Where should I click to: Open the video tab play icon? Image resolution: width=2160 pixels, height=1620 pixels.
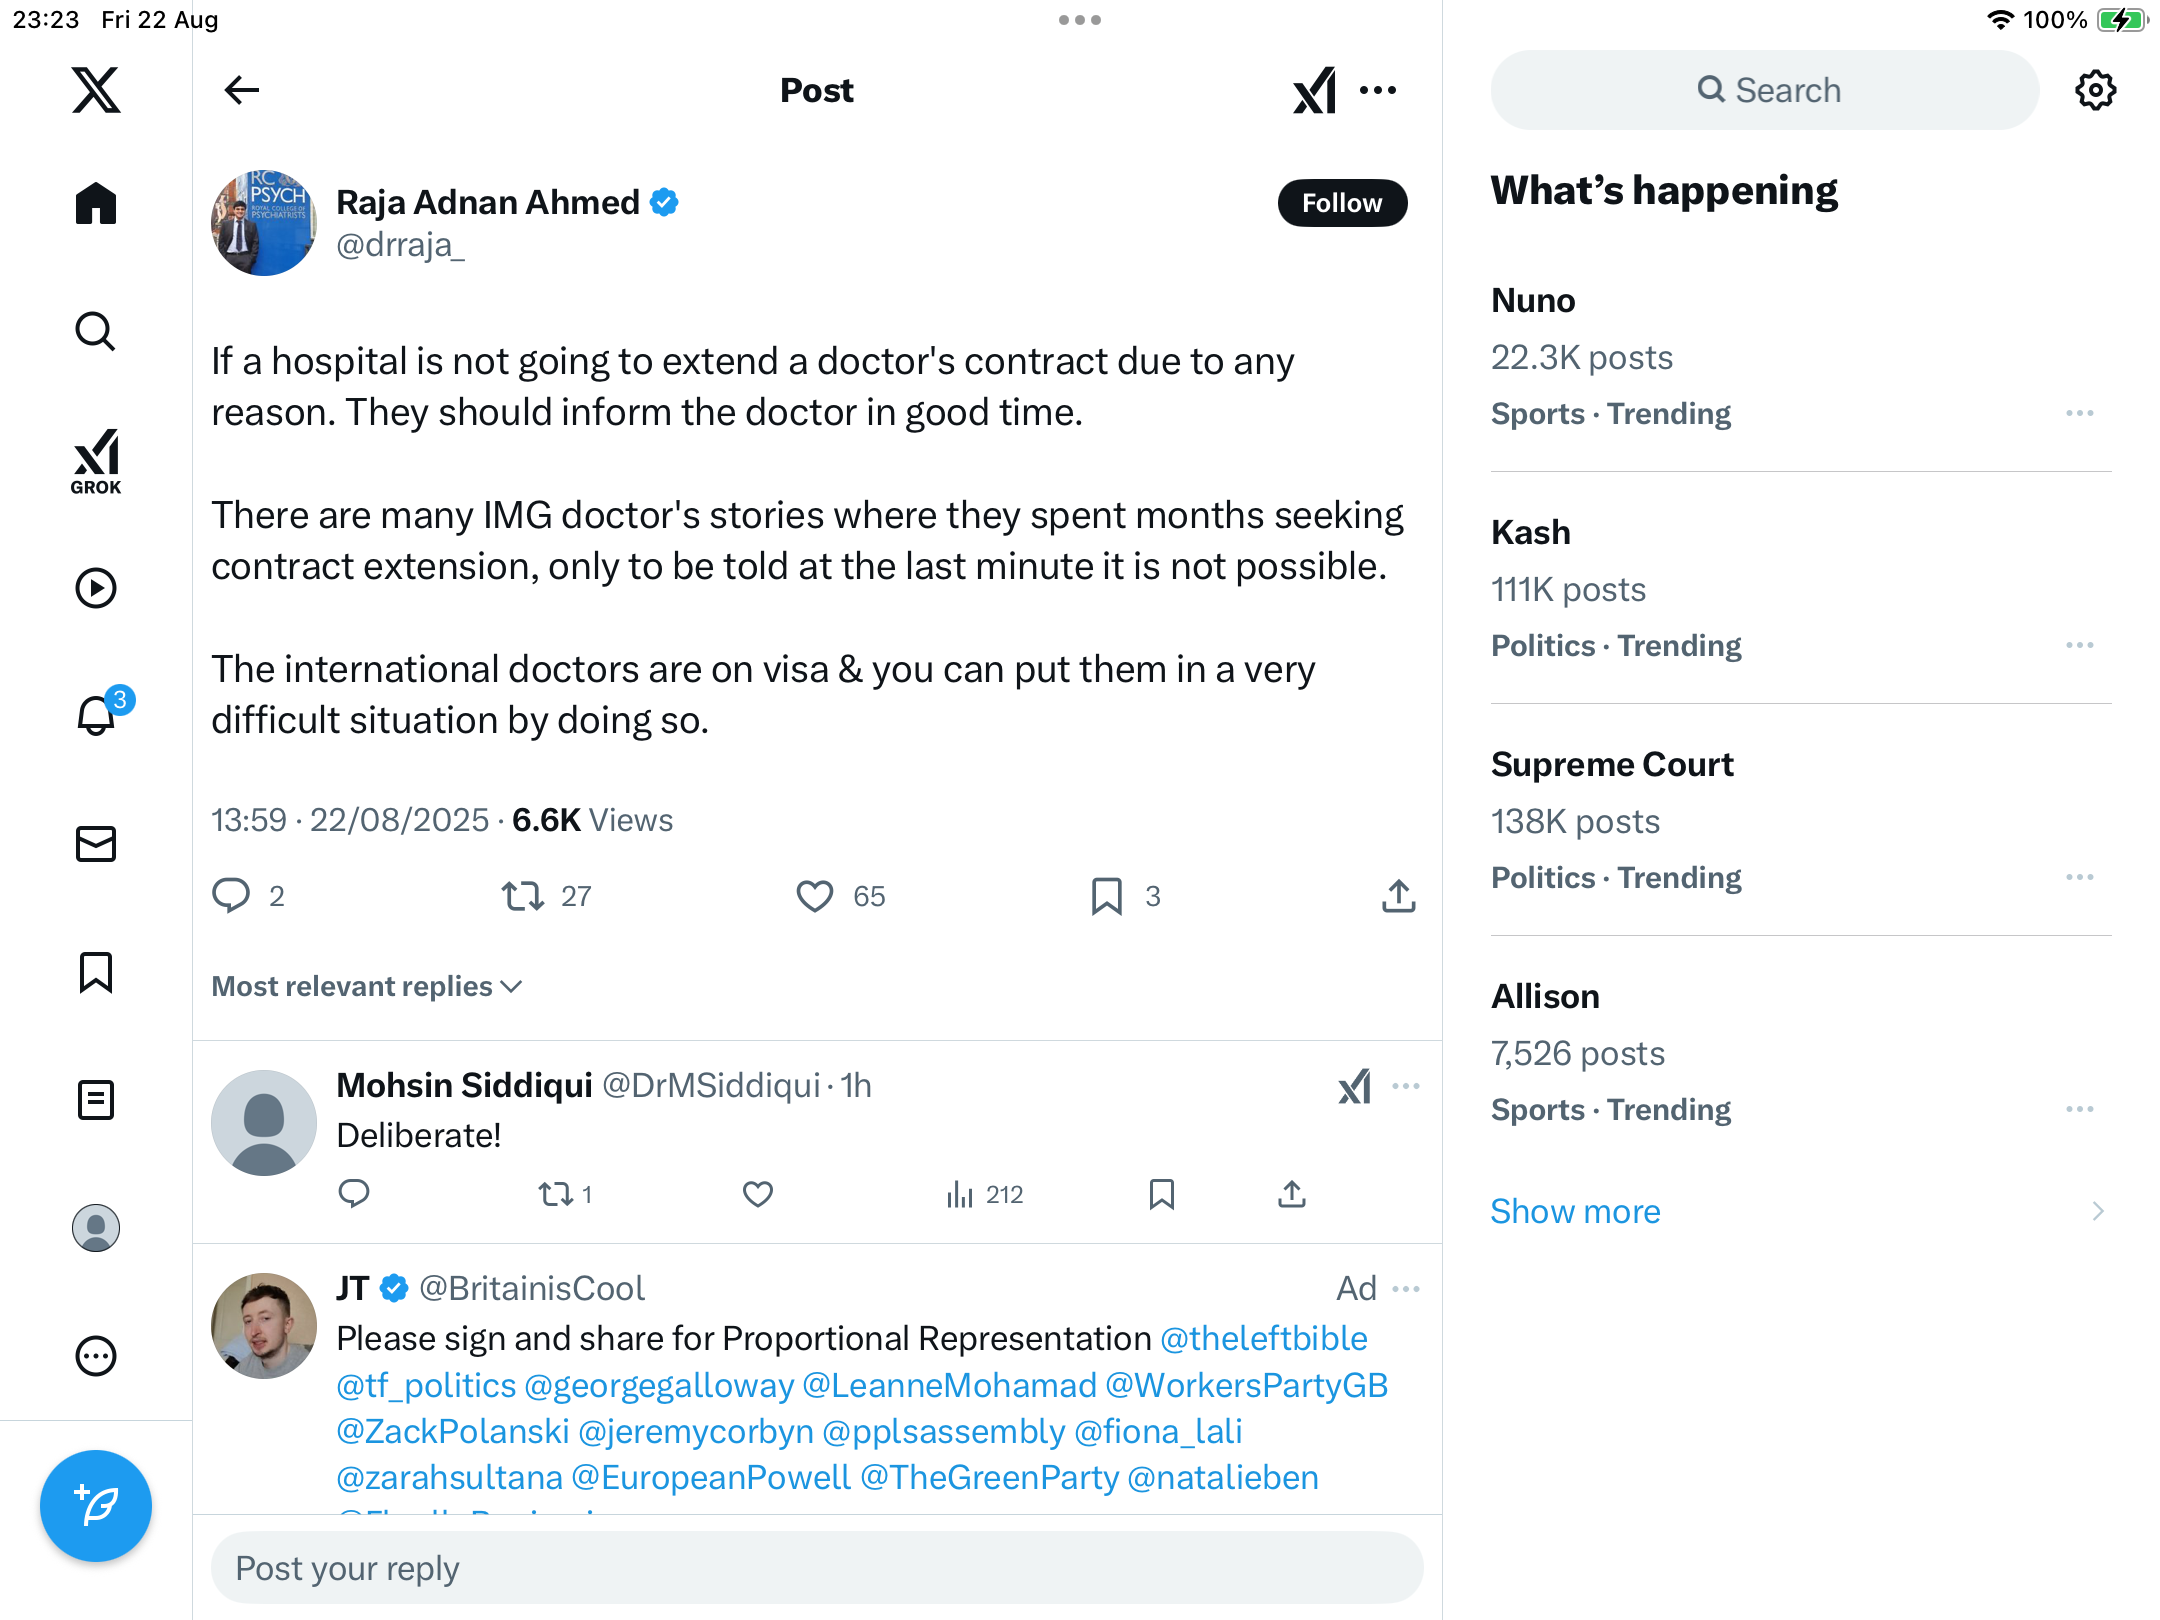(x=96, y=588)
